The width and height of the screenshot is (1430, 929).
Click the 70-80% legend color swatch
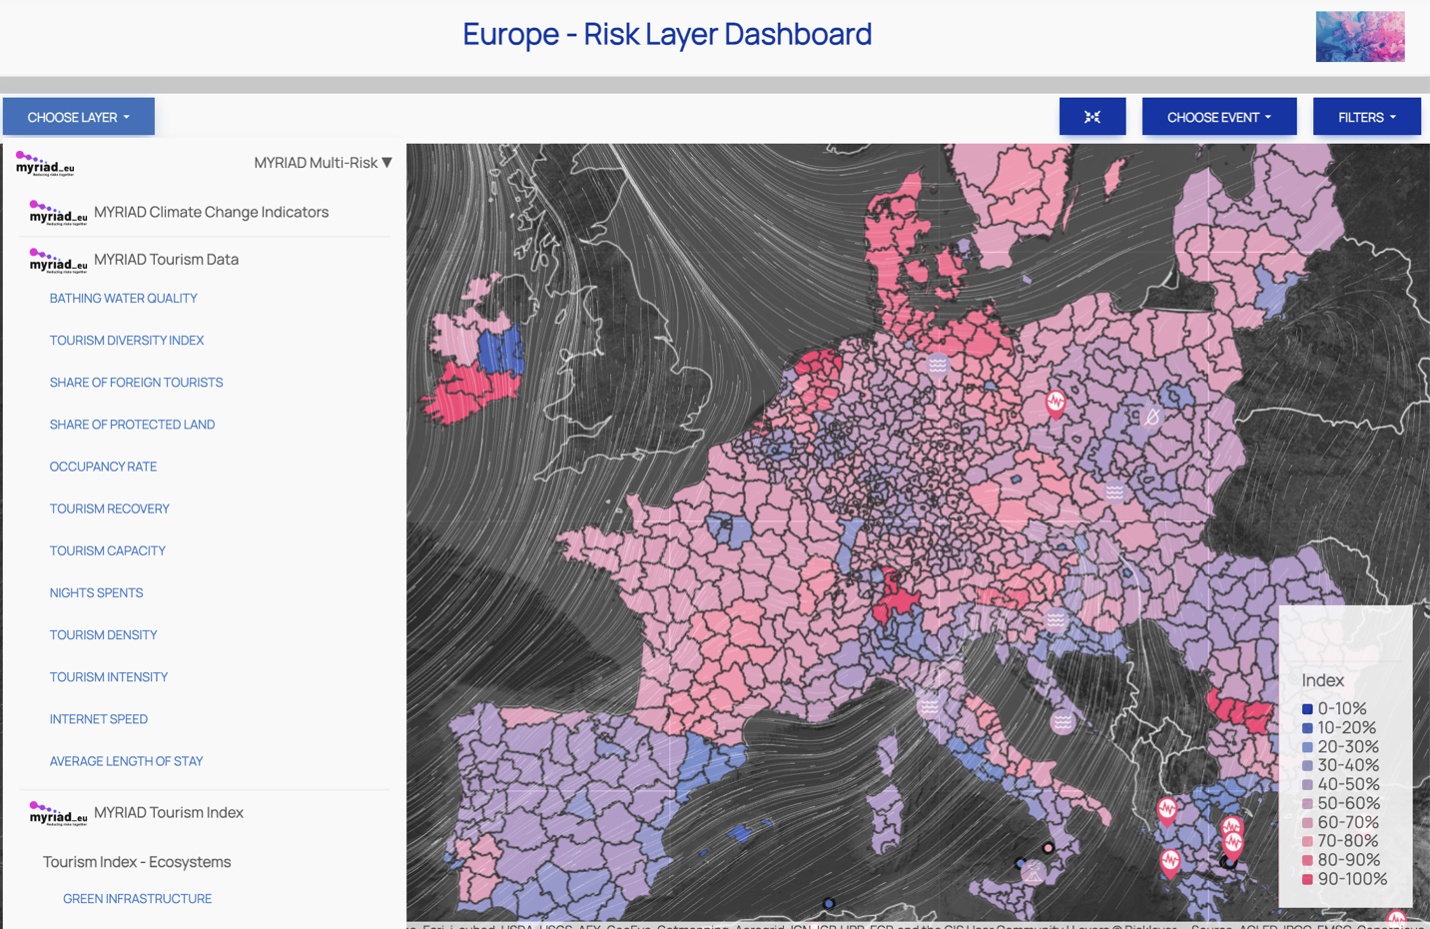(x=1307, y=842)
